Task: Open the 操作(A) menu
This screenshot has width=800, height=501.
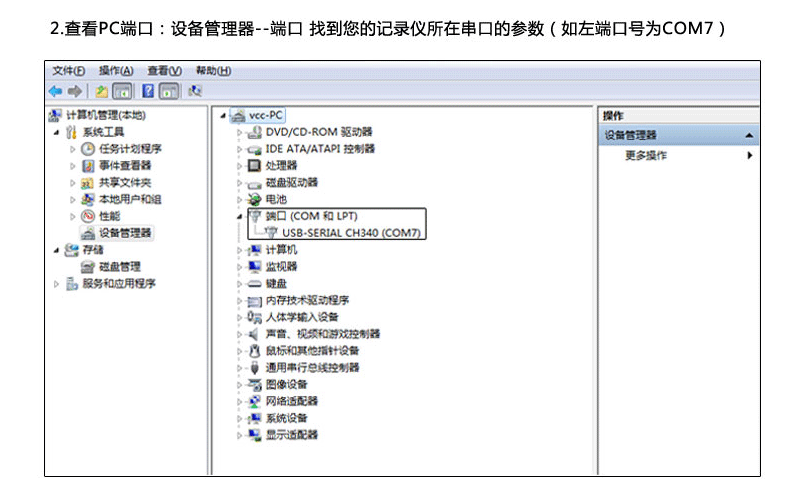Action: (x=116, y=71)
